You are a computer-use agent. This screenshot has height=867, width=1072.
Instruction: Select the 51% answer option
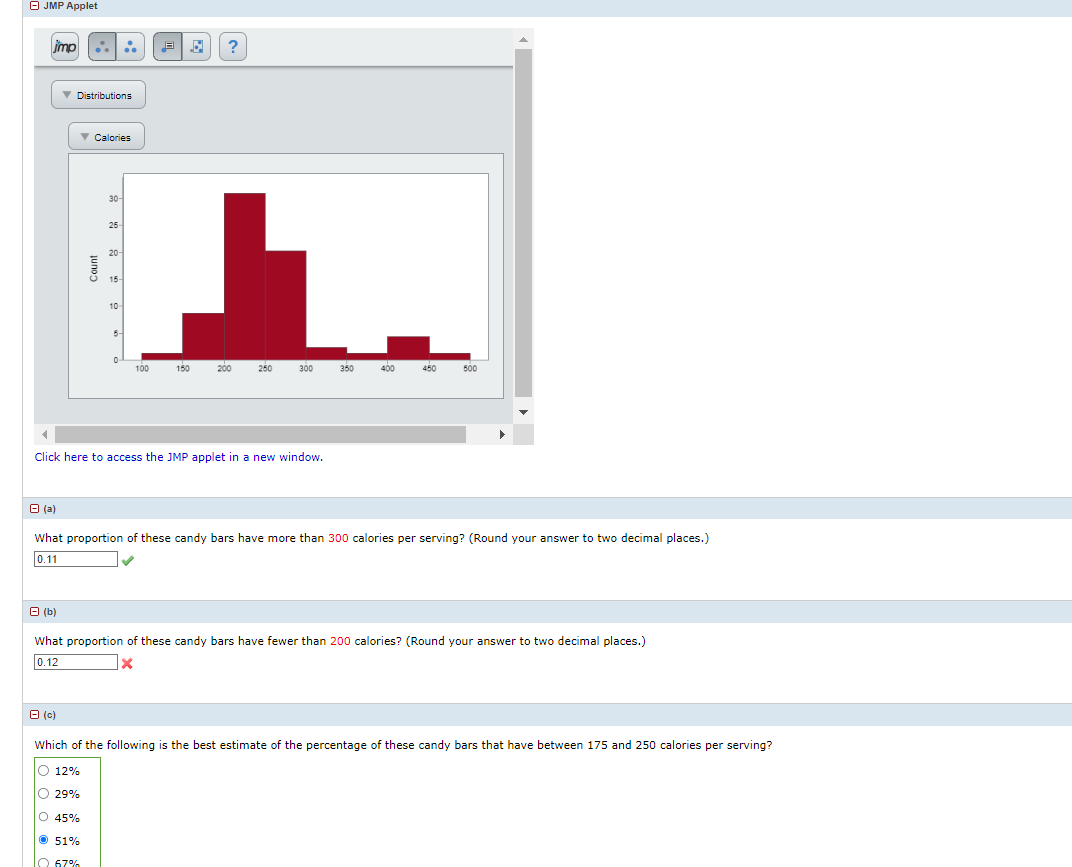[x=43, y=840]
